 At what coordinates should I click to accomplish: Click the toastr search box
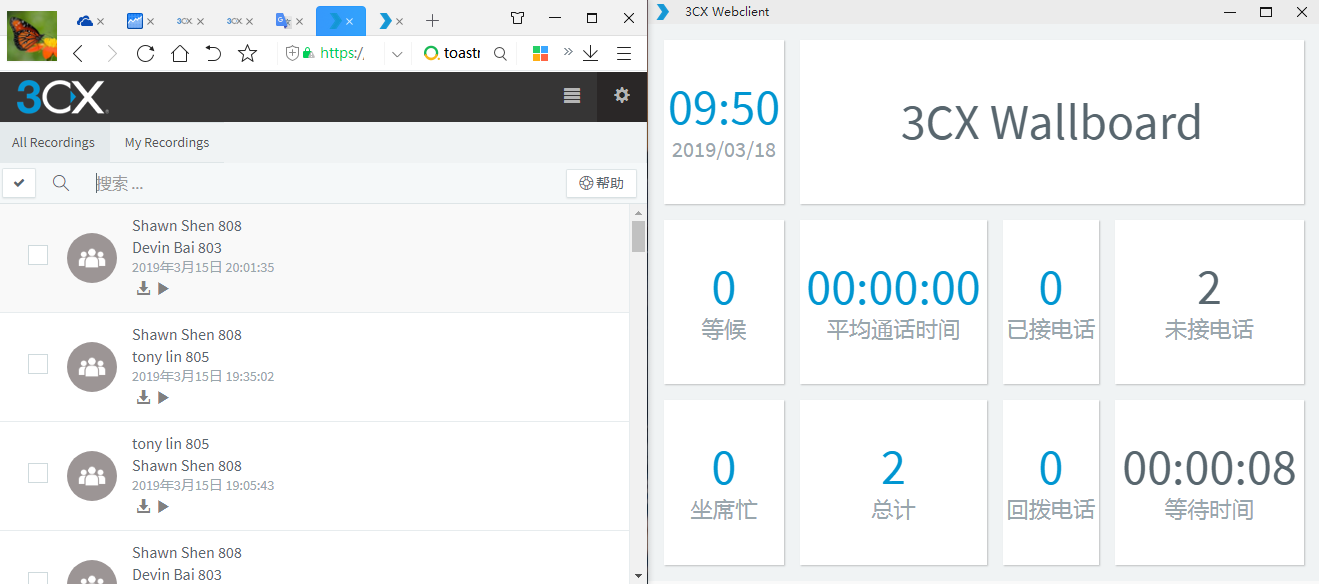point(462,53)
